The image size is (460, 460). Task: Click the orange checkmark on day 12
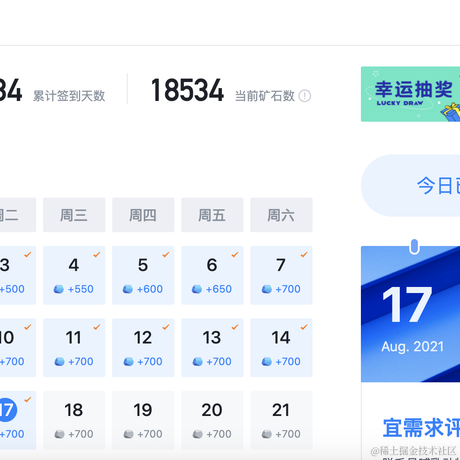[x=166, y=327]
